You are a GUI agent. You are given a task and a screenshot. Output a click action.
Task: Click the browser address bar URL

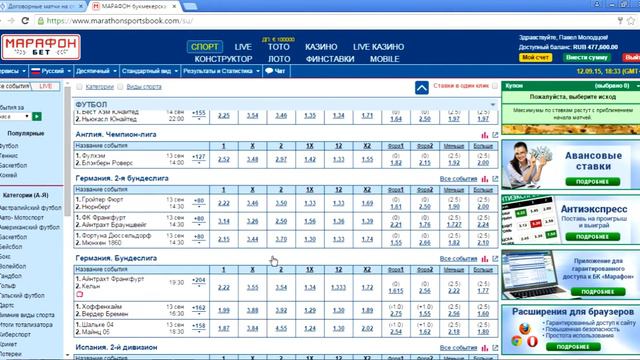point(120,21)
